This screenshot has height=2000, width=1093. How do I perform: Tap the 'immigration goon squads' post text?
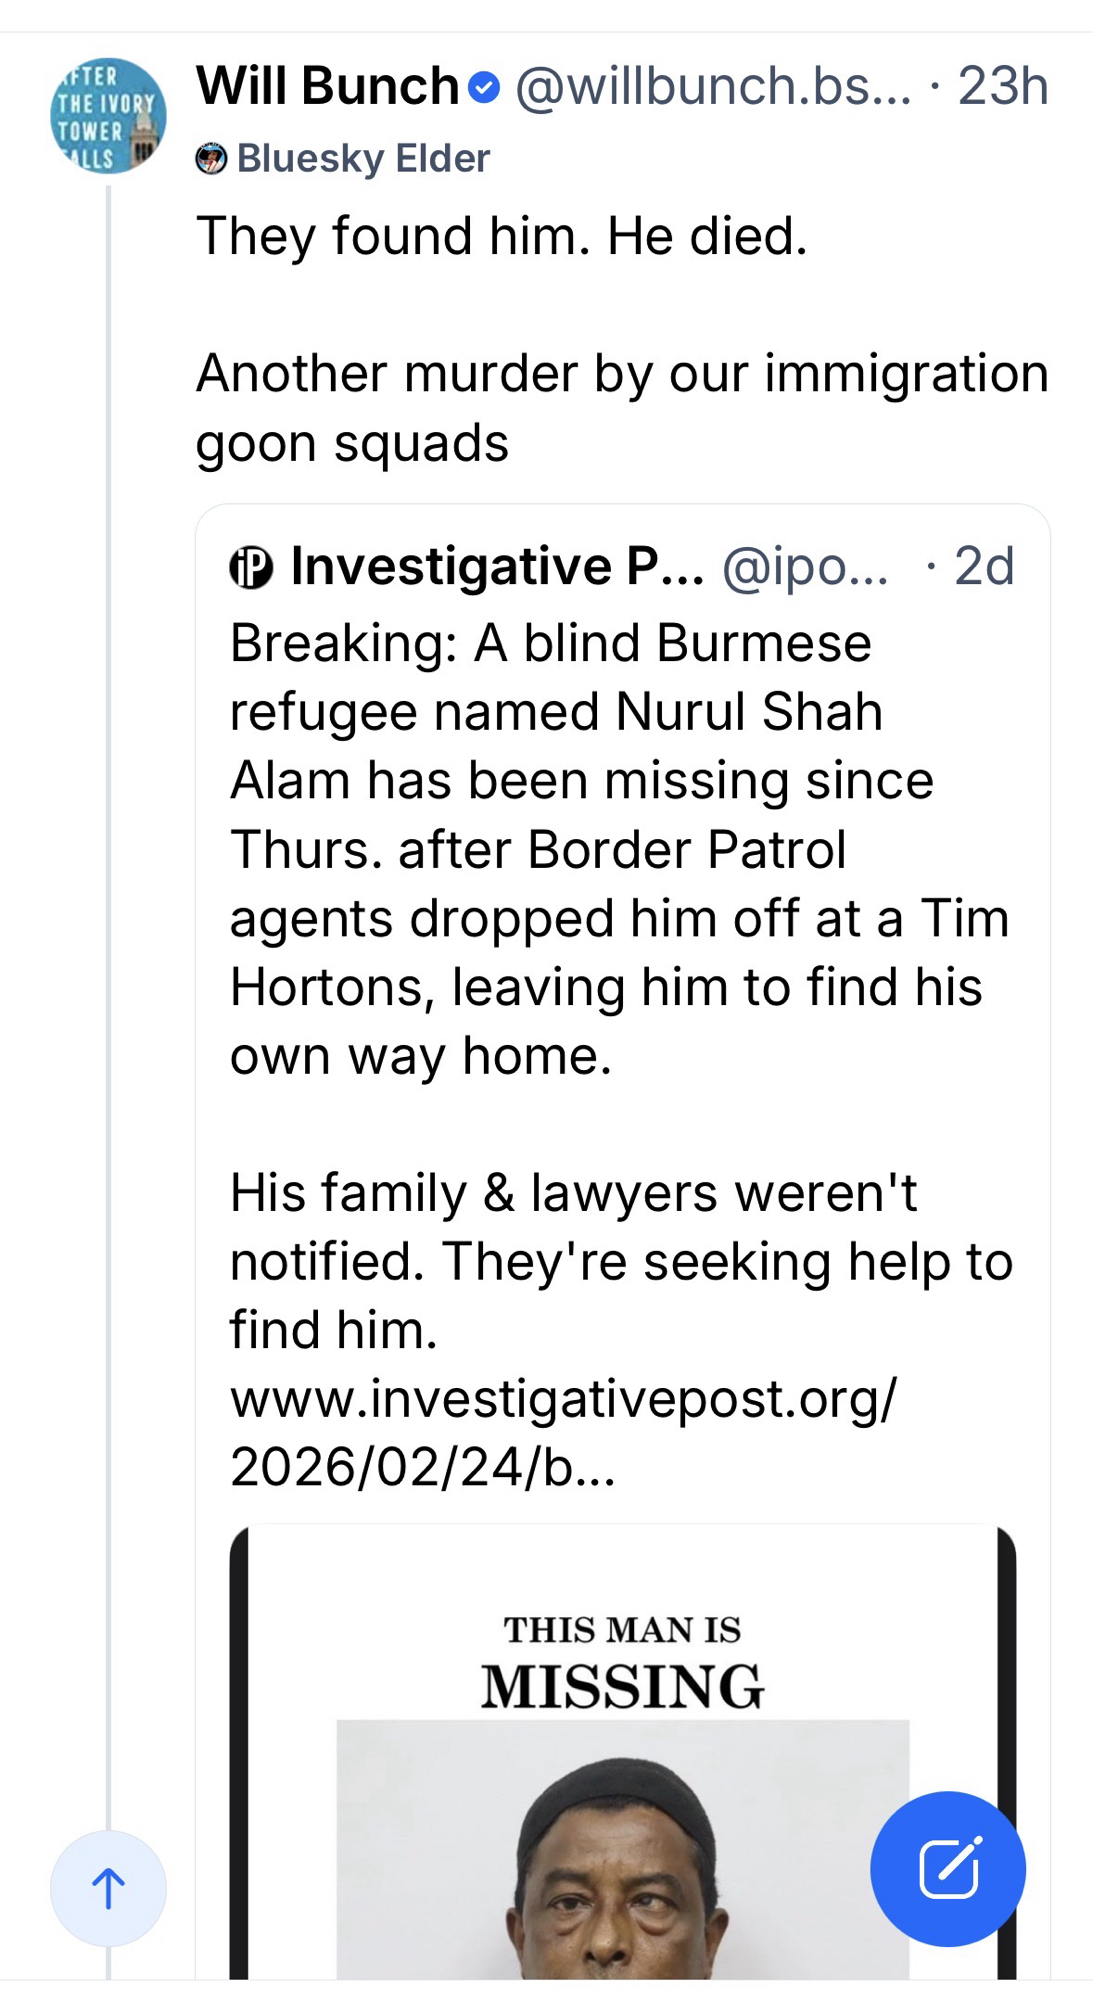coord(621,408)
